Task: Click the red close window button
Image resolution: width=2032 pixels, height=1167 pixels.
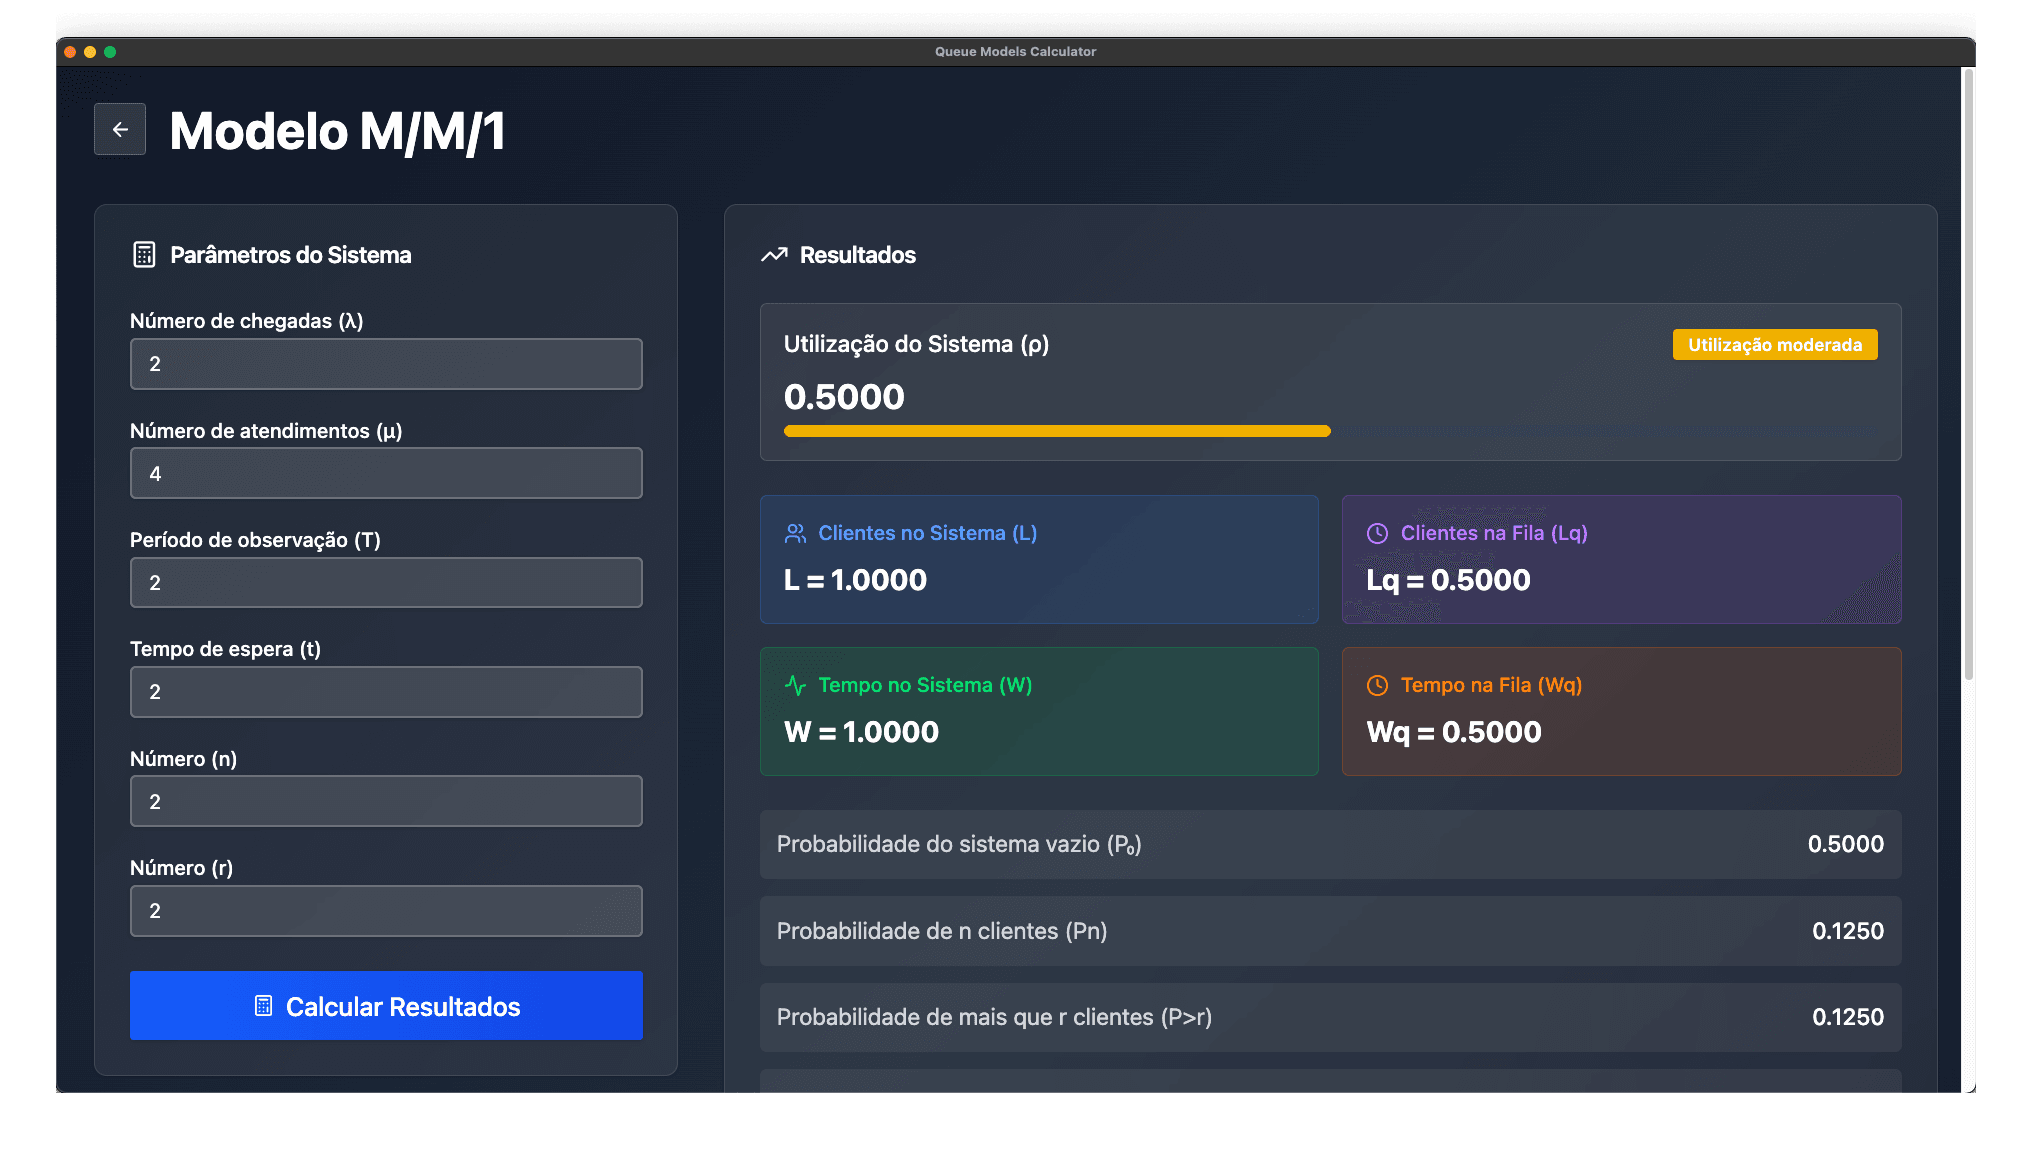Action: pyautogui.click(x=70, y=52)
